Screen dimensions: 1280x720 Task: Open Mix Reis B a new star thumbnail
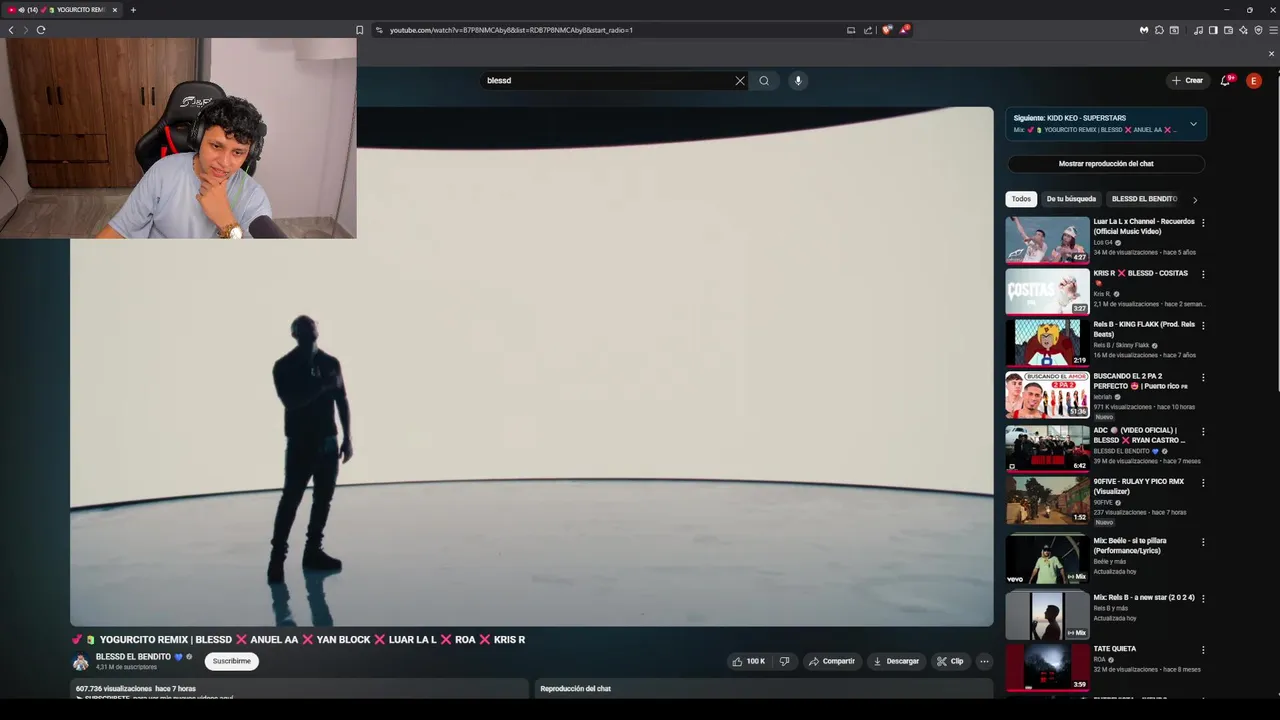pyautogui.click(x=1047, y=616)
